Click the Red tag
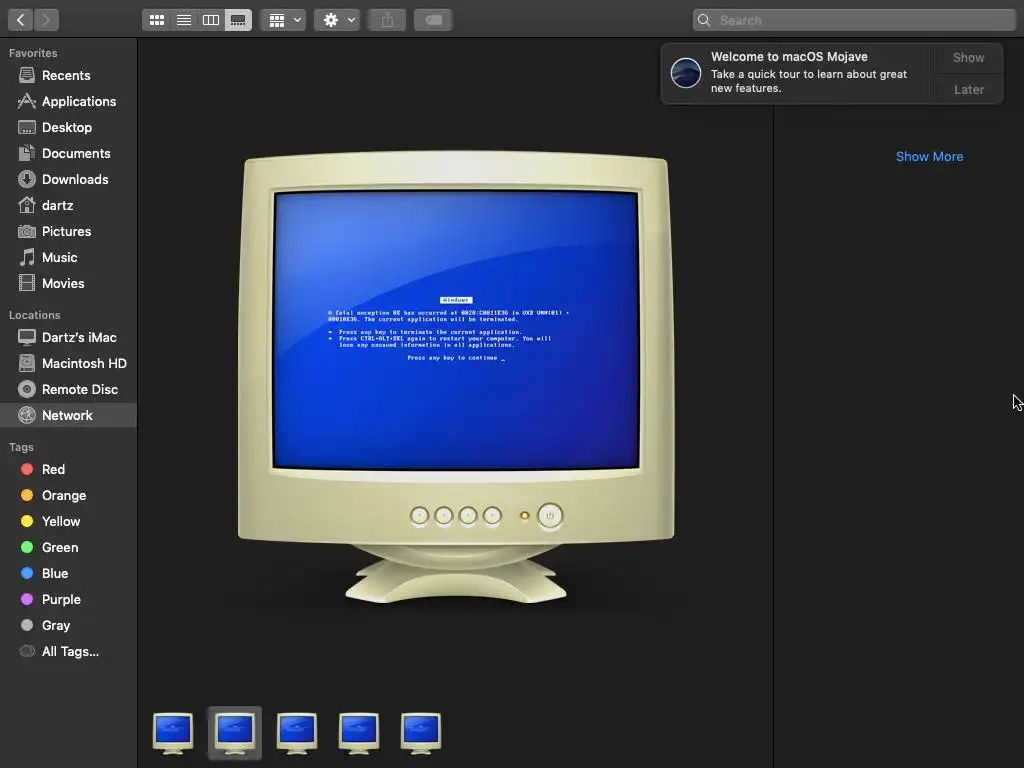The height and width of the screenshot is (768, 1024). click(68, 470)
